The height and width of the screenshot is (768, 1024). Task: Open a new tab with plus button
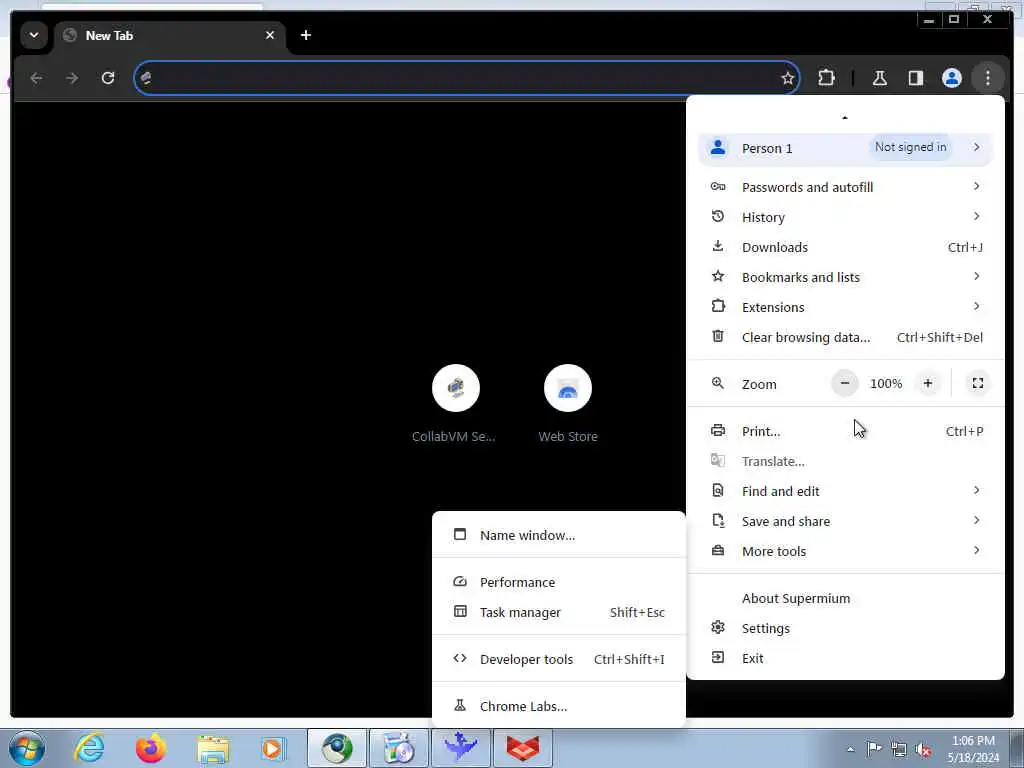click(306, 35)
